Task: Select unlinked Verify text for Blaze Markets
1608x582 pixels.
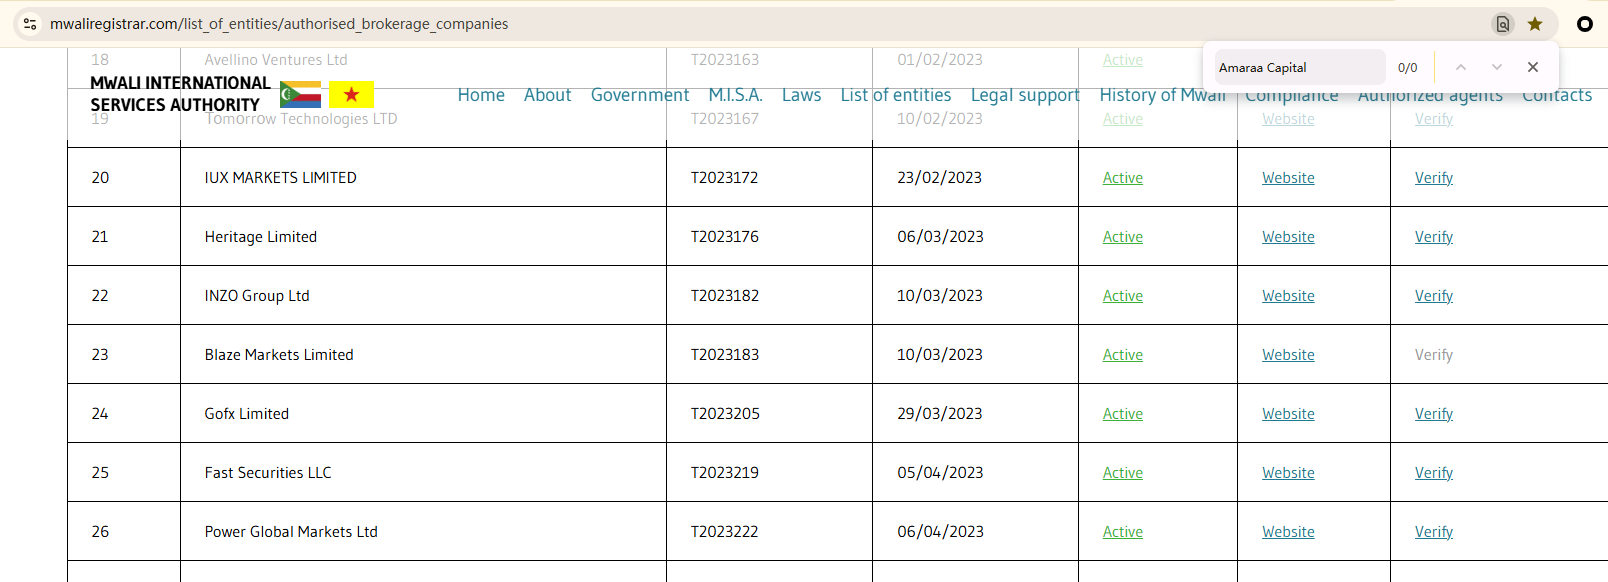Action: (x=1433, y=355)
